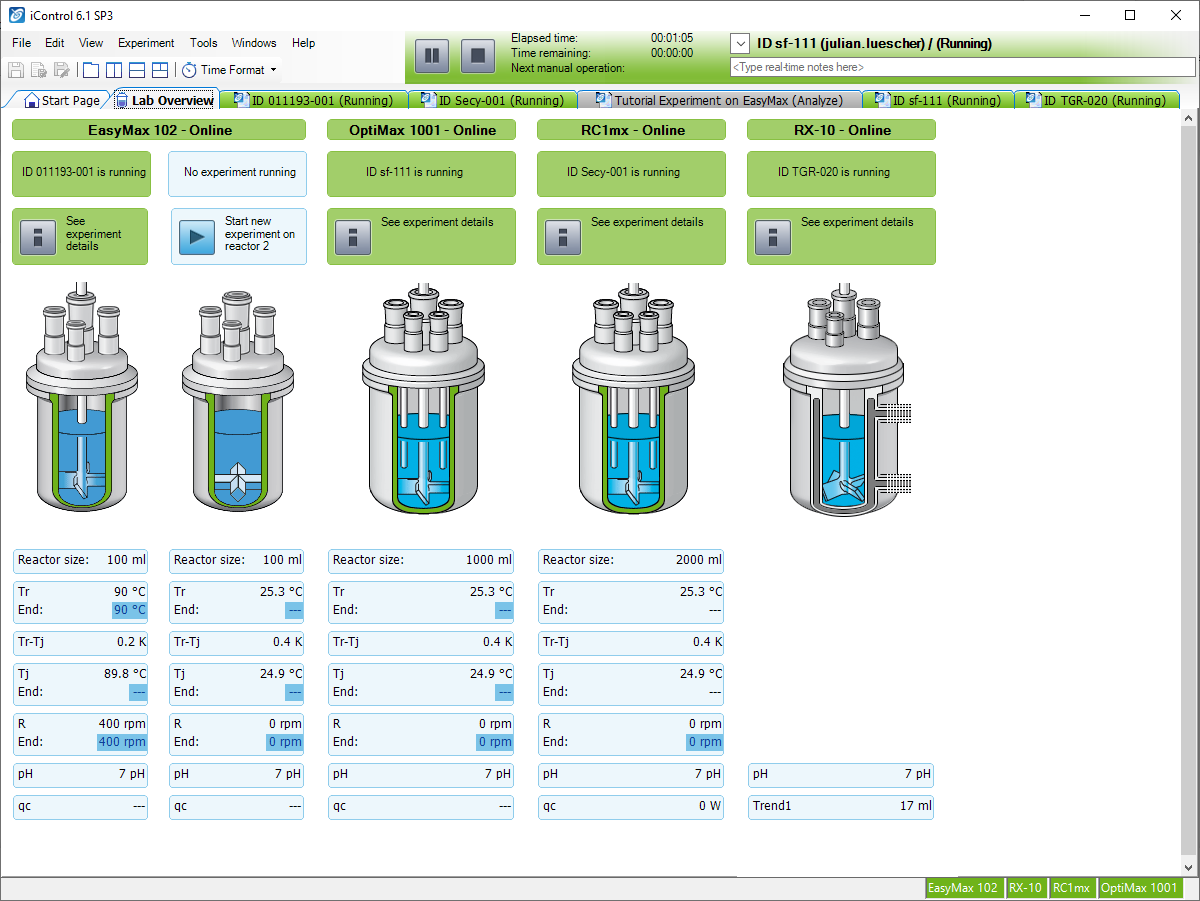The image size is (1200, 901).
Task: Open the View menu
Action: point(91,43)
